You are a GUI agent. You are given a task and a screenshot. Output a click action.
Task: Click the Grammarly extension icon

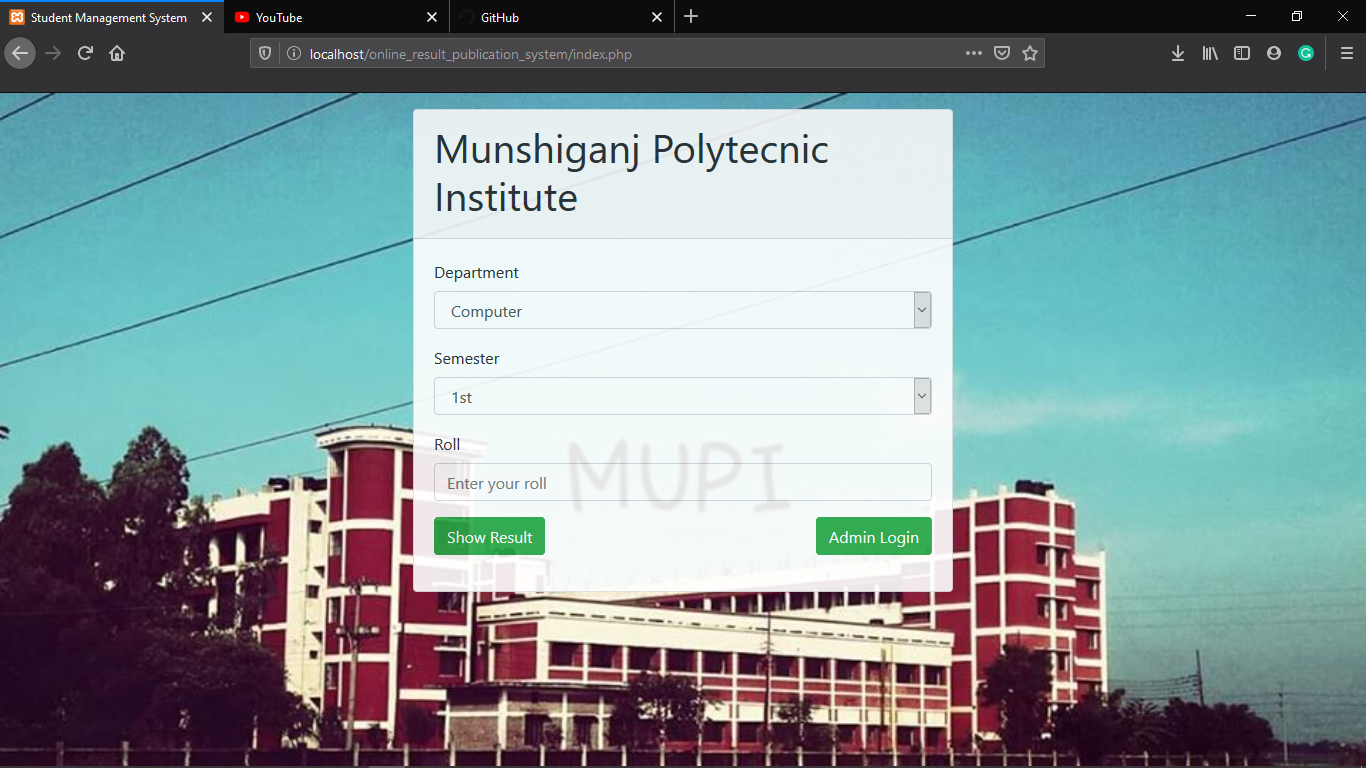pyautogui.click(x=1305, y=53)
